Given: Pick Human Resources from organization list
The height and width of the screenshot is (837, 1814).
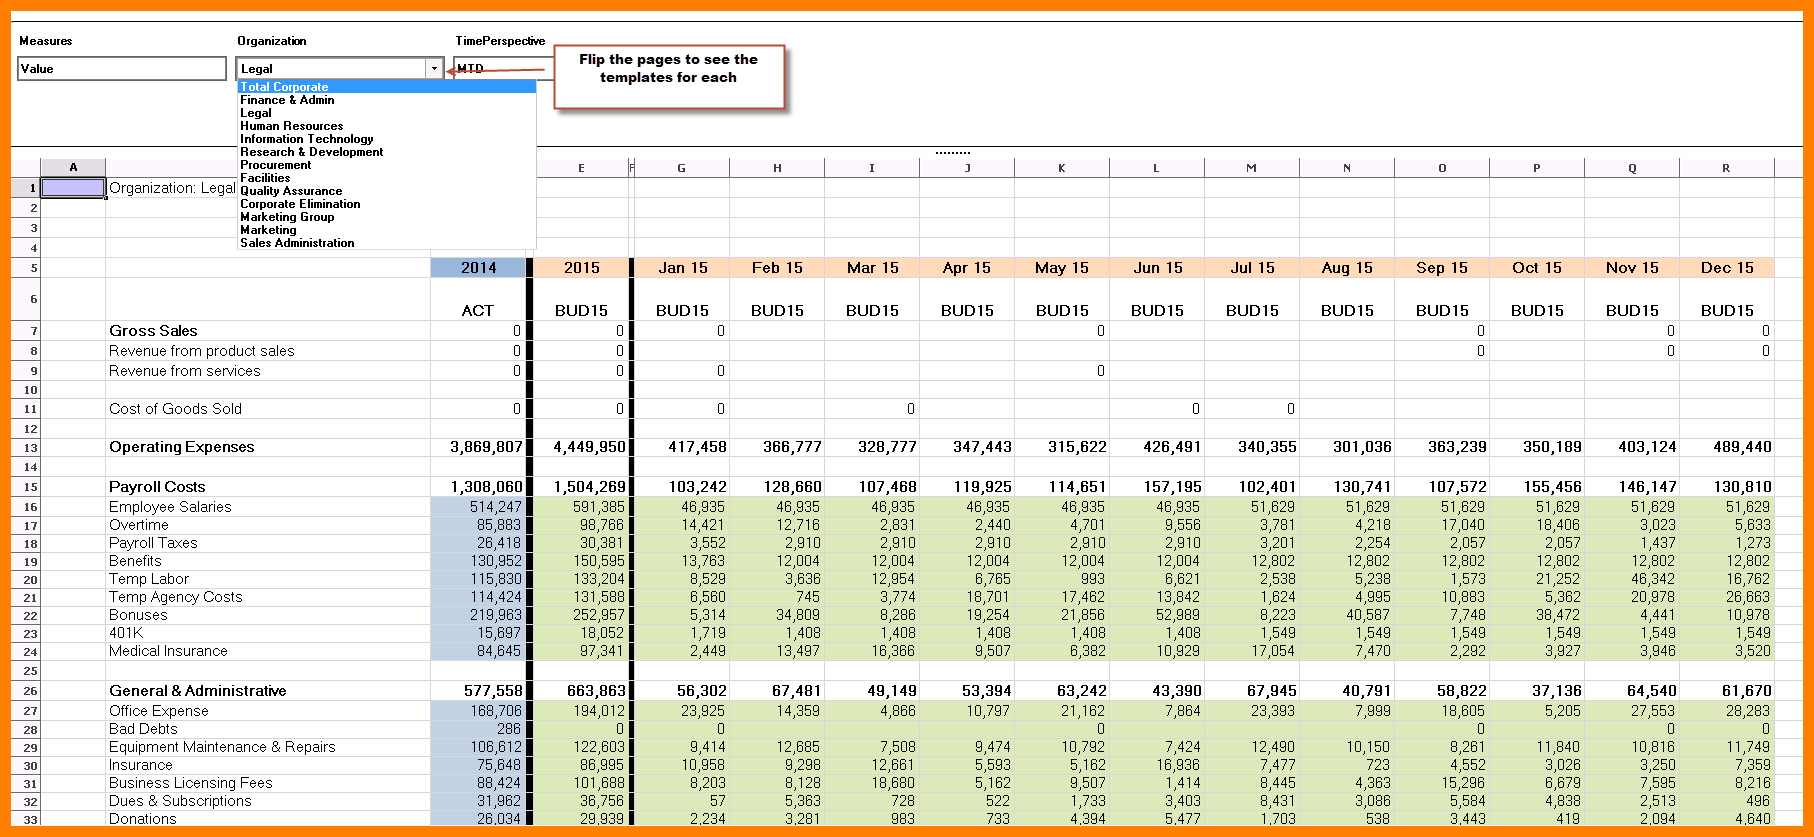Looking at the screenshot, I should pos(291,126).
